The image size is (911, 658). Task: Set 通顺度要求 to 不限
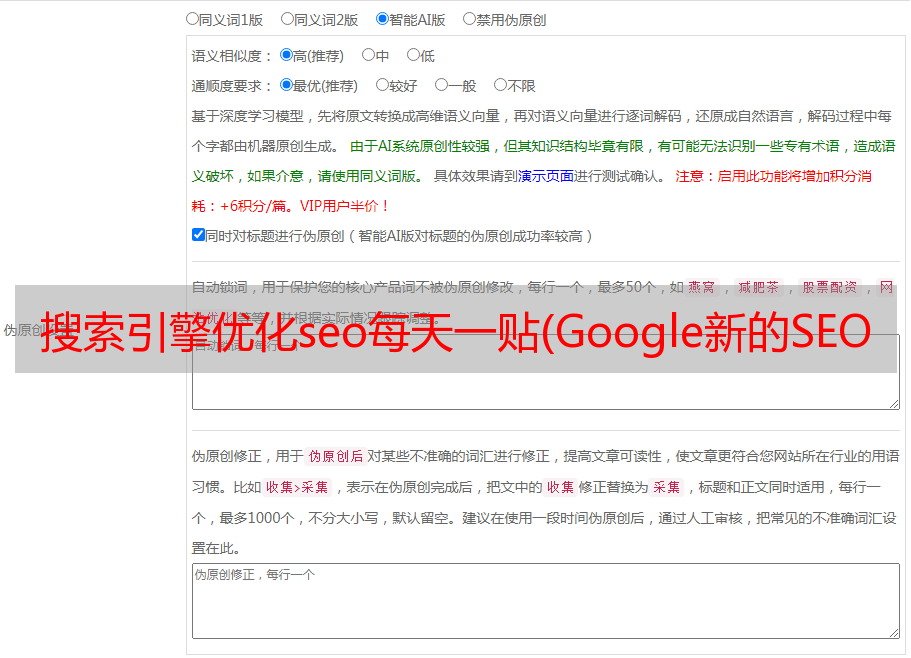point(500,85)
